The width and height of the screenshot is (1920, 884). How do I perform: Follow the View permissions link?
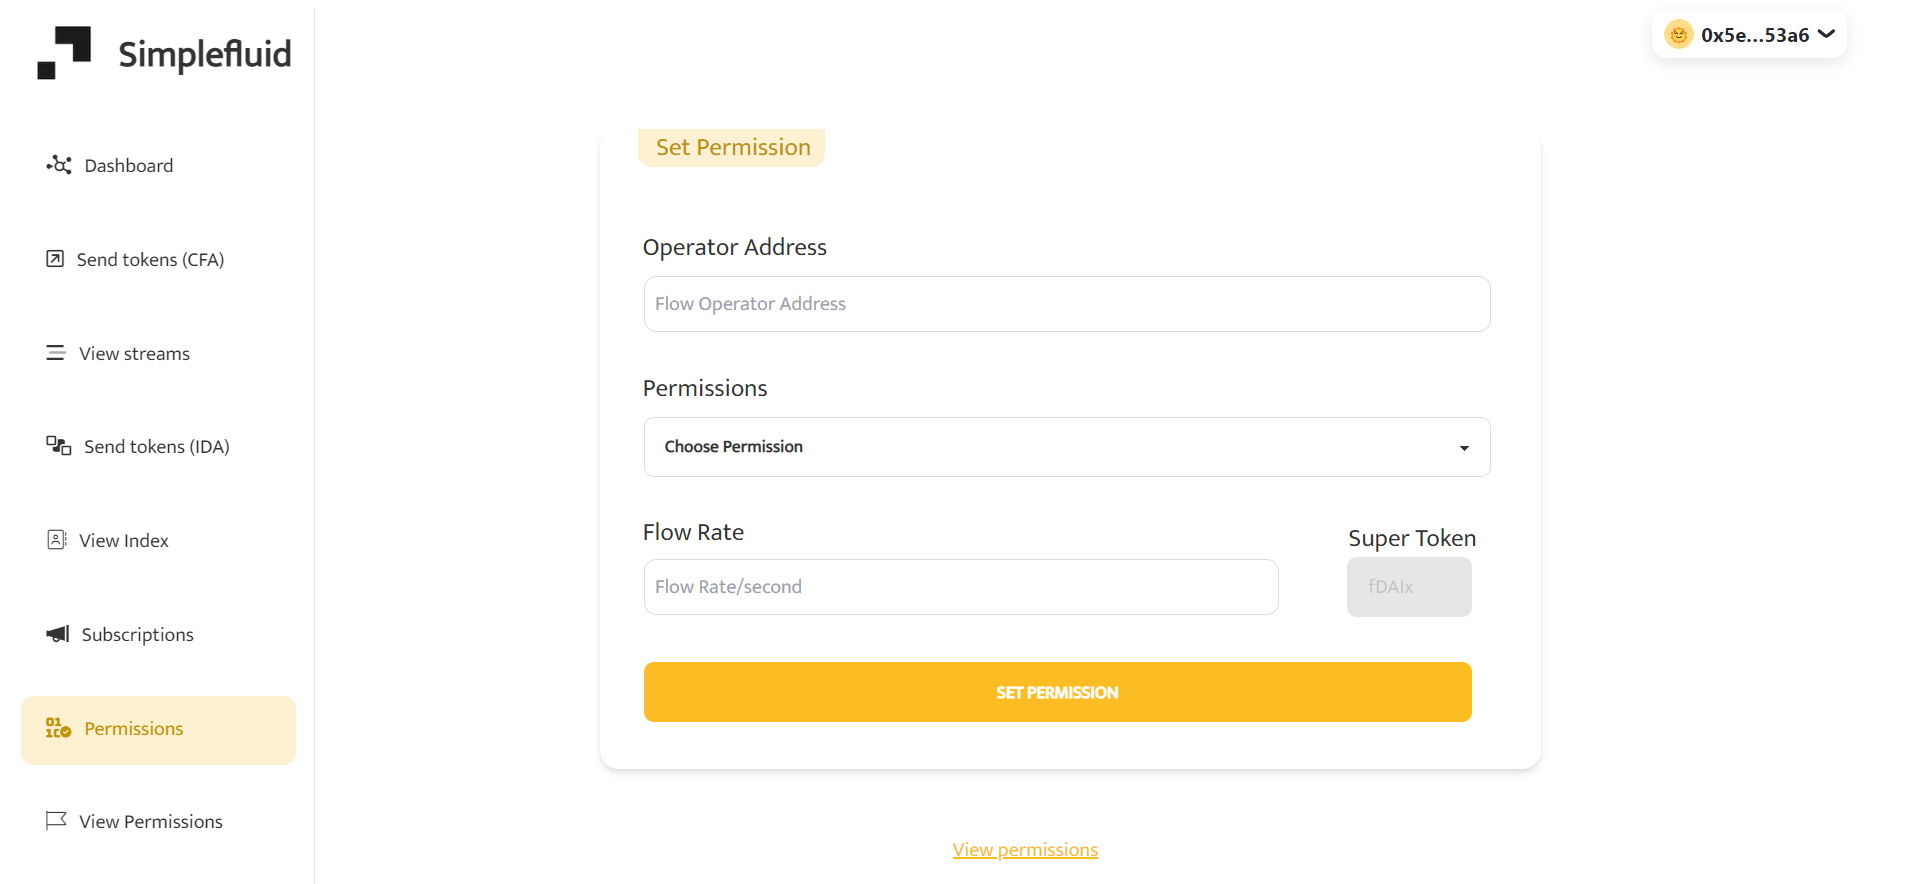pos(1025,850)
